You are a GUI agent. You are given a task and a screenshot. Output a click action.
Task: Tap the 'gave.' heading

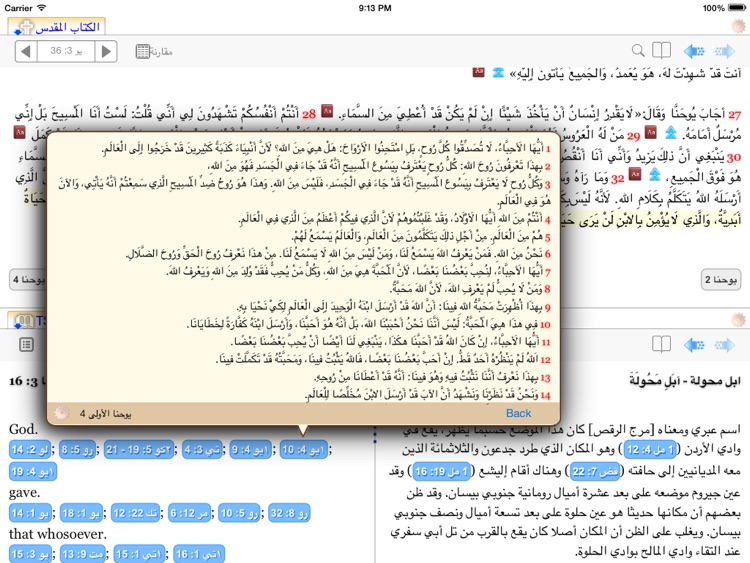click(x=24, y=493)
